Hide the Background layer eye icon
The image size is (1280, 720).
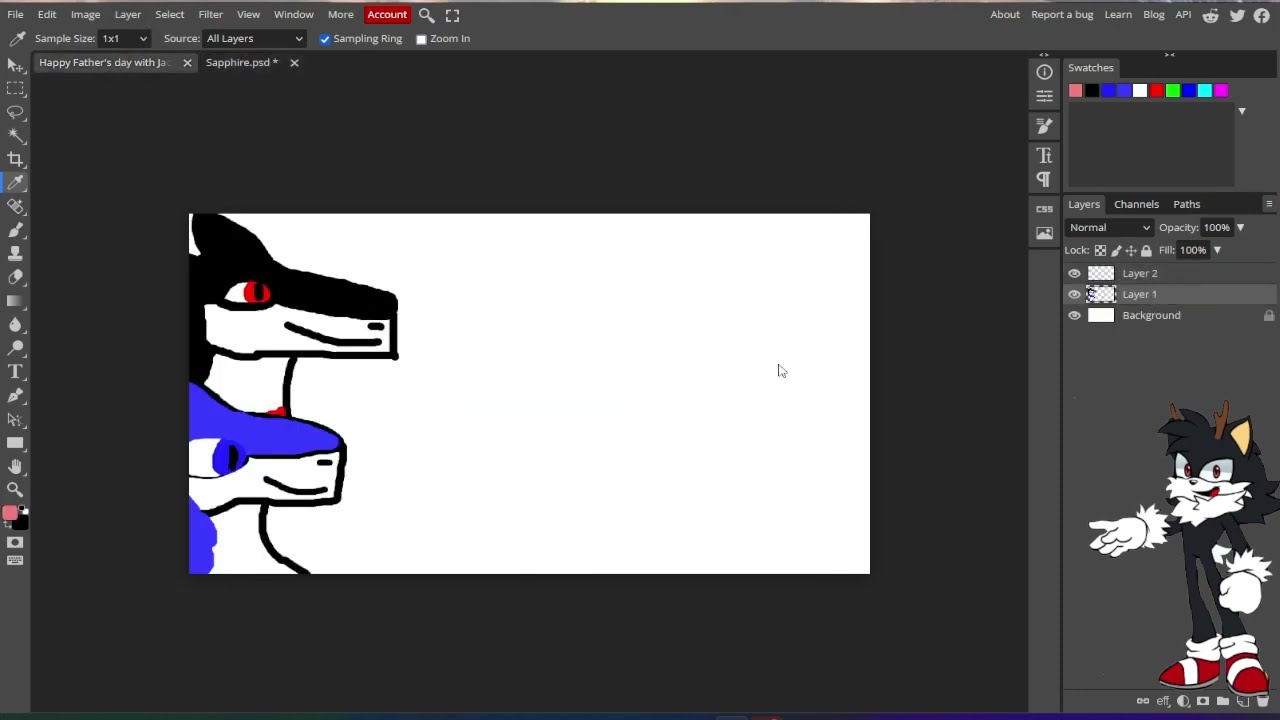point(1074,315)
